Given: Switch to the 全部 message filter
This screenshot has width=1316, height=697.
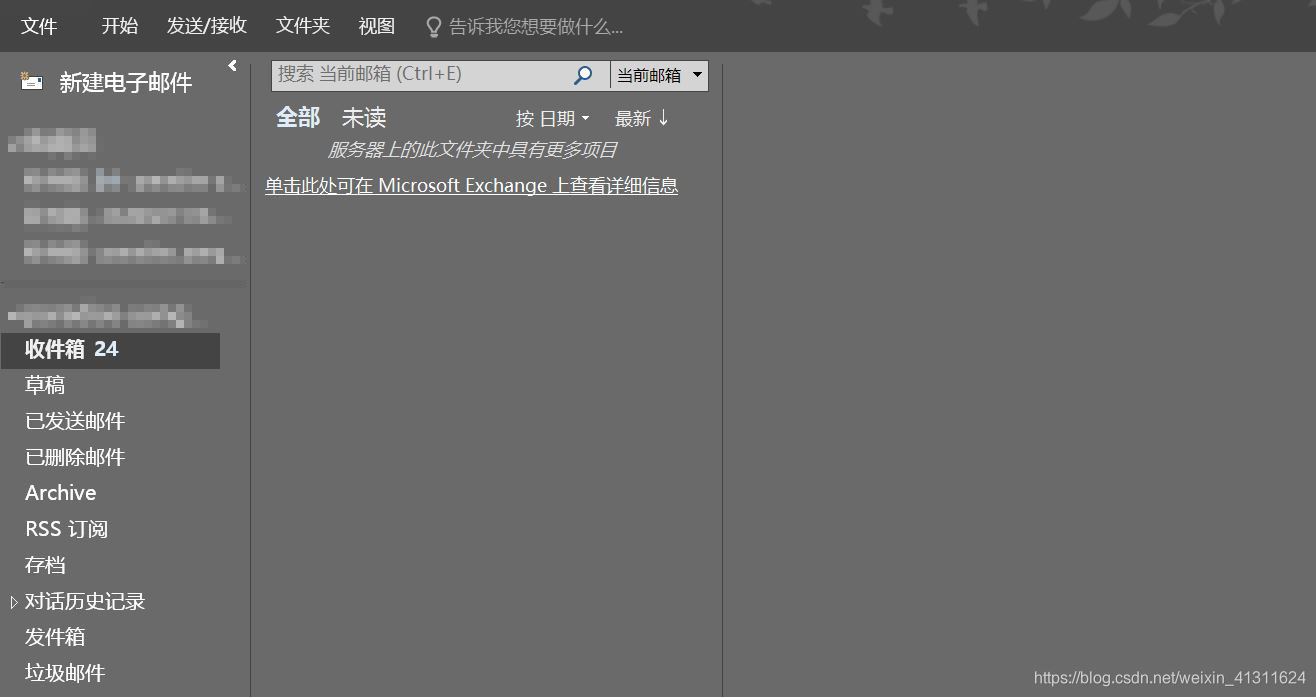Looking at the screenshot, I should (297, 117).
